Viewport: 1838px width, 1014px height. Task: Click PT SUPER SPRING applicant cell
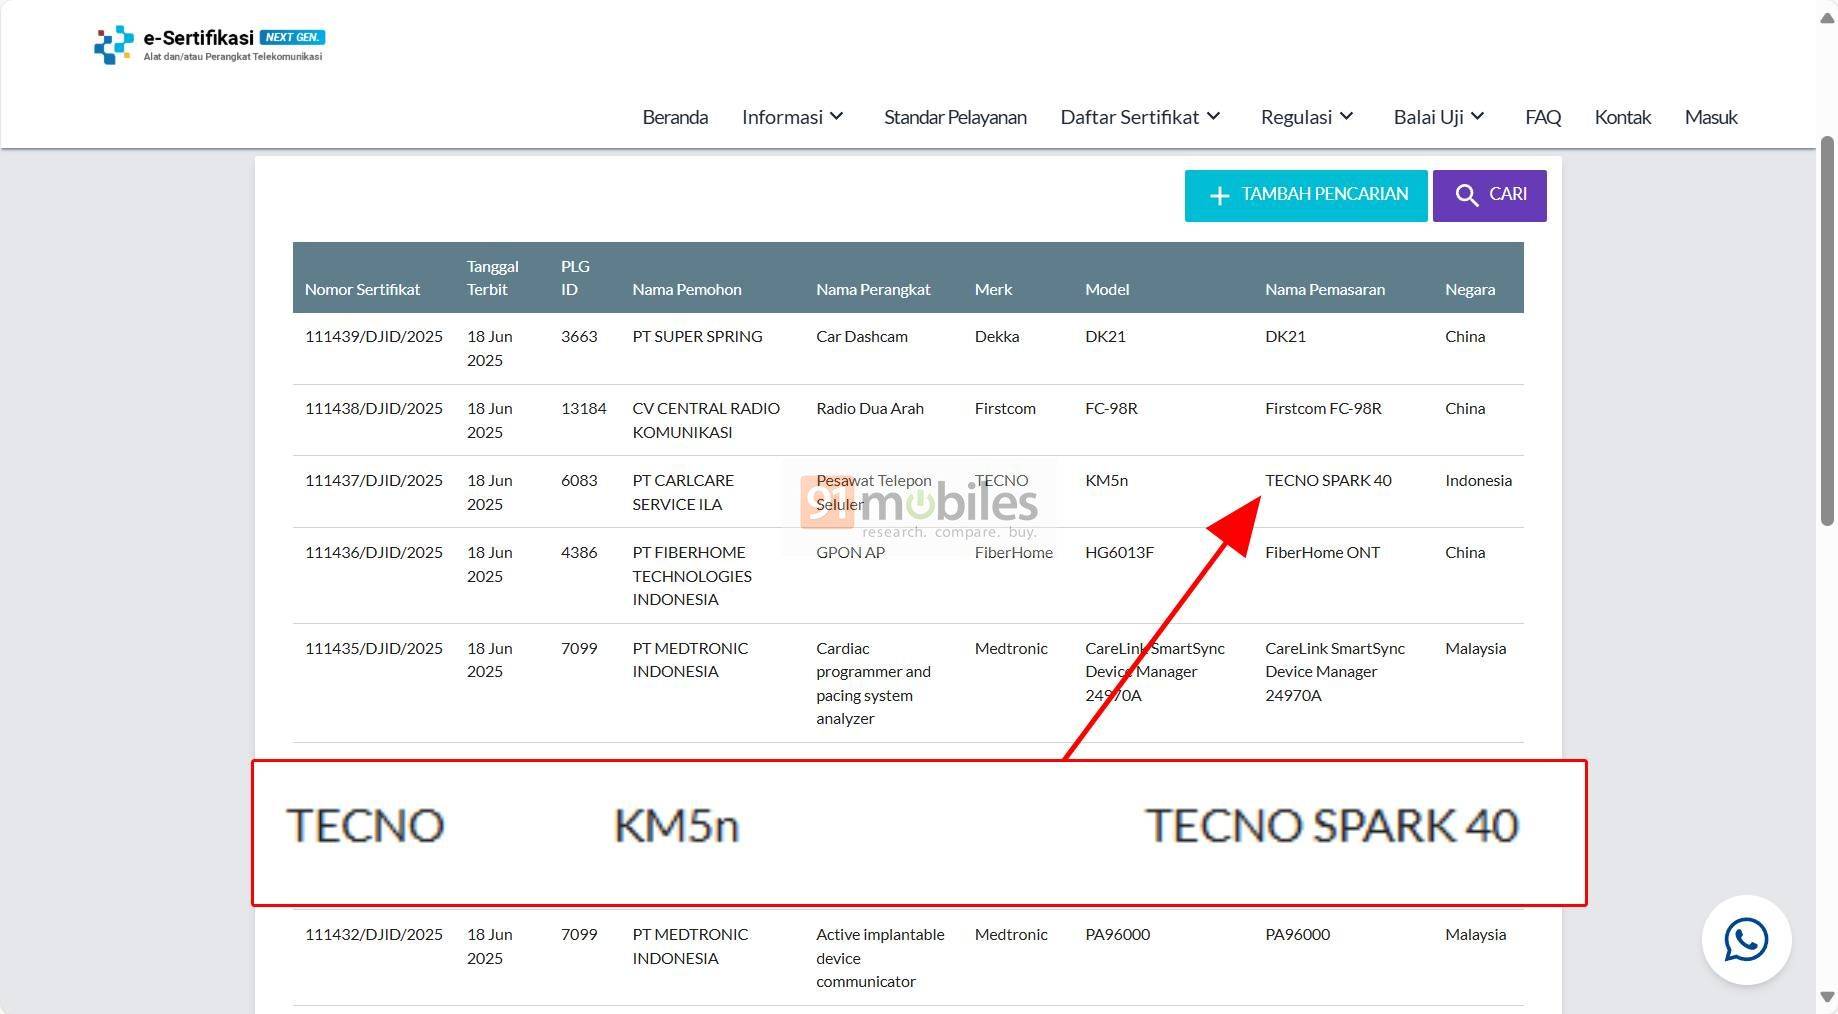click(x=697, y=337)
